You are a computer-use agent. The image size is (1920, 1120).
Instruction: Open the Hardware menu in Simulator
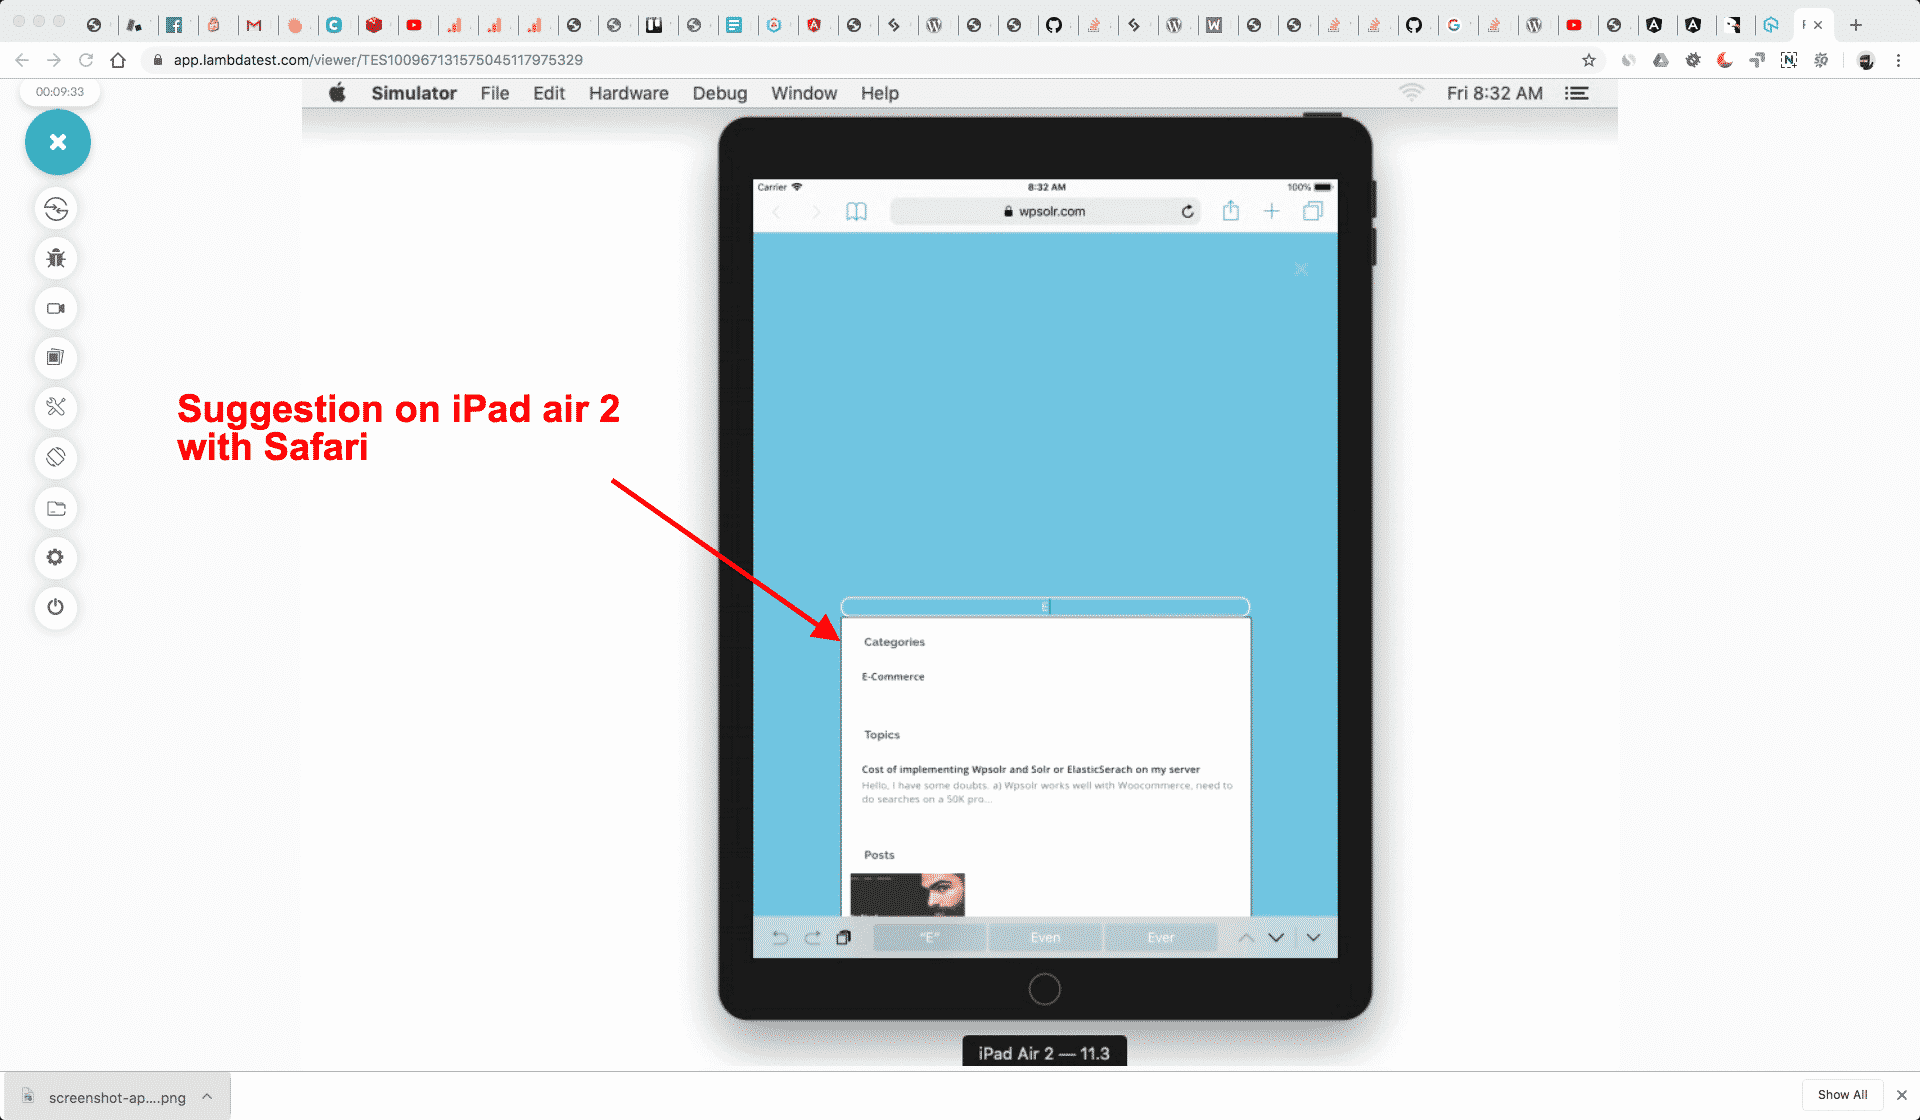click(x=628, y=93)
